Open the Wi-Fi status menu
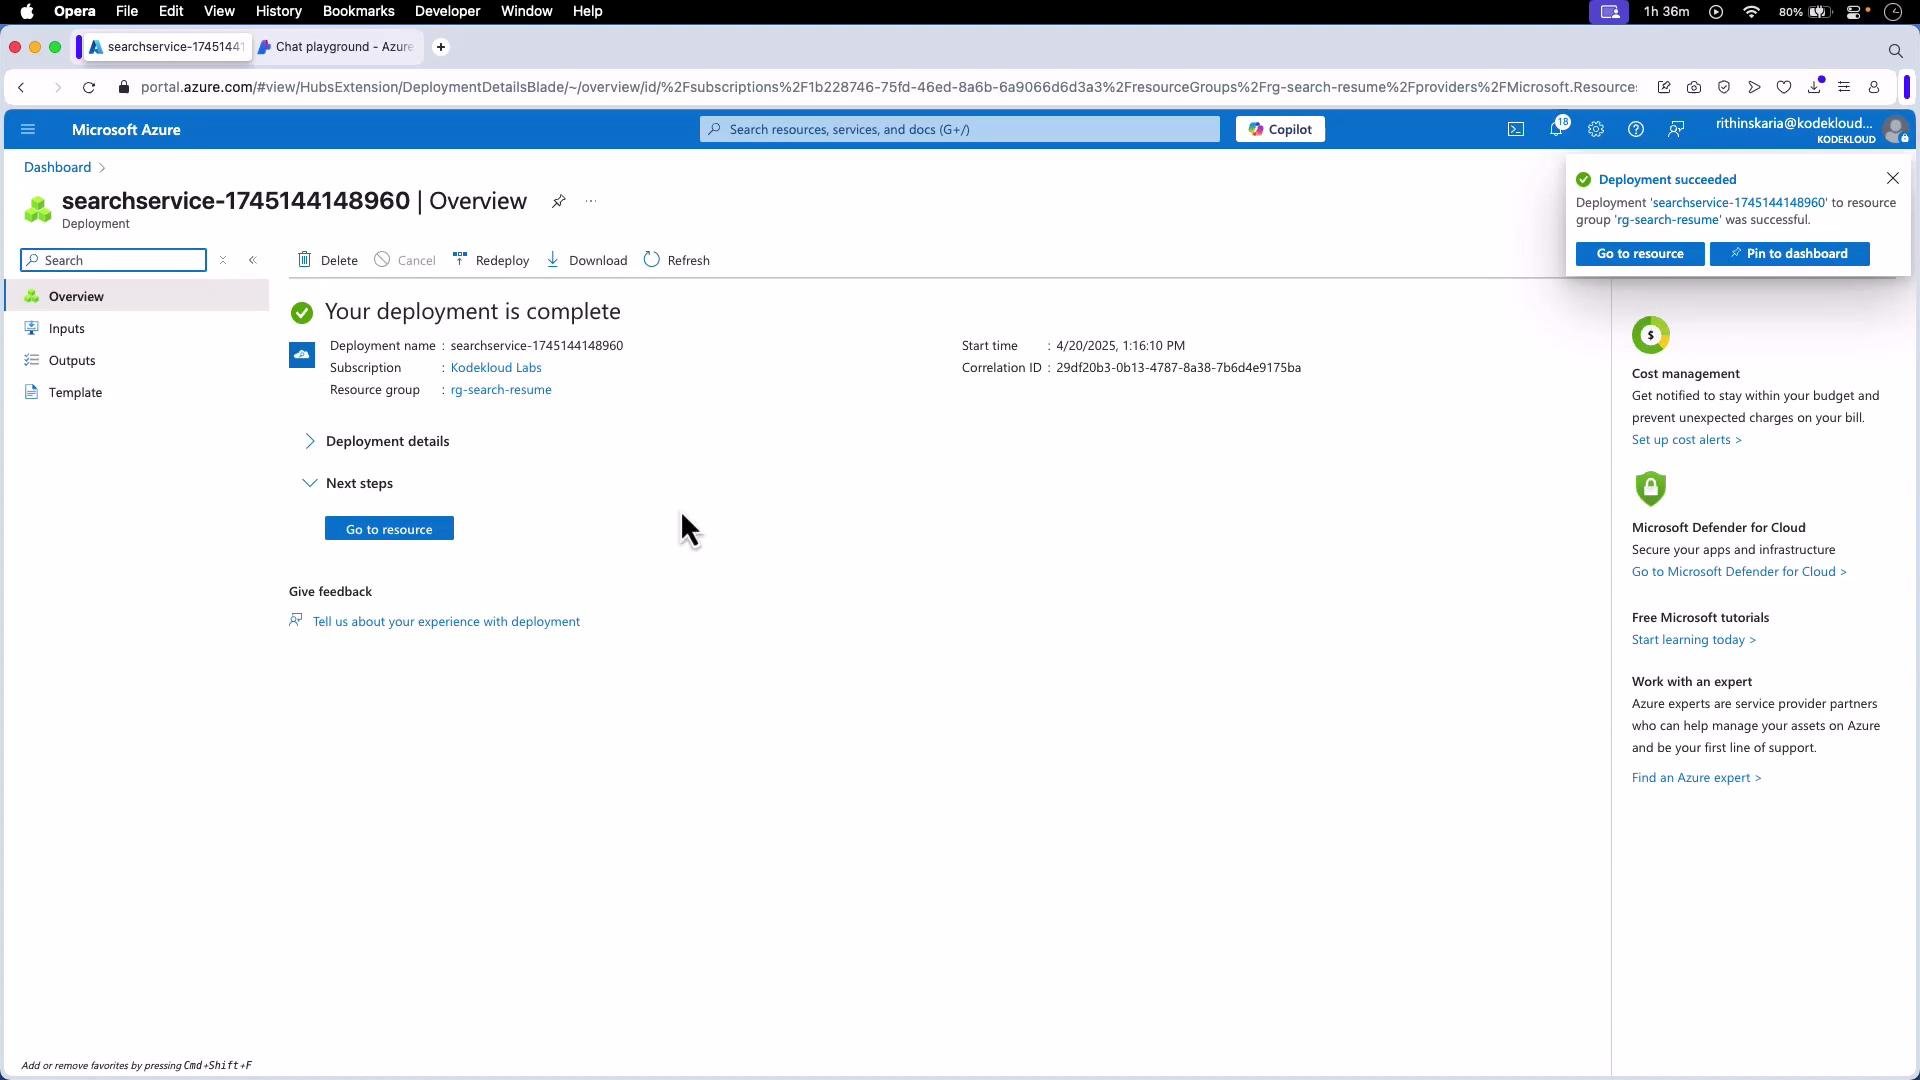This screenshot has height=1080, width=1920. (1751, 11)
